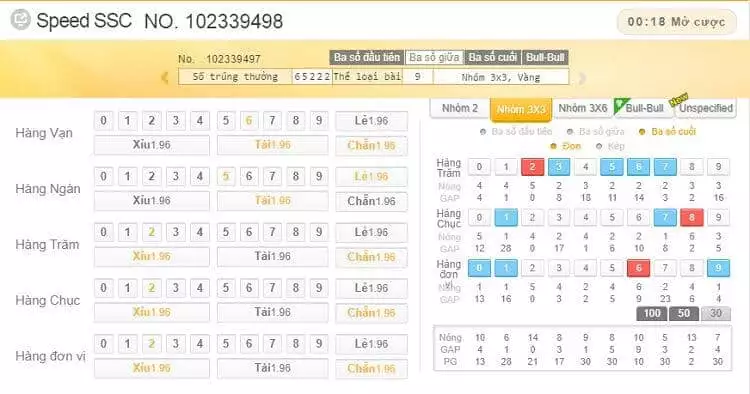Open the Ba số giữa result tab
Image resolution: width=750 pixels, height=394 pixels.
(x=434, y=57)
